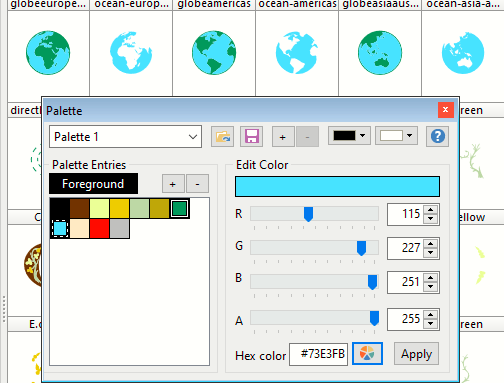
Task: Click the cyan Edit Color preview bar
Action: tap(337, 186)
